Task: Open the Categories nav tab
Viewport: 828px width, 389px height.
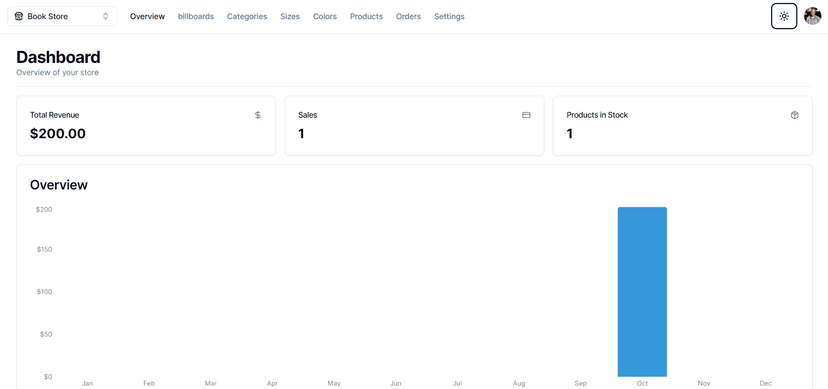Action: tap(247, 16)
